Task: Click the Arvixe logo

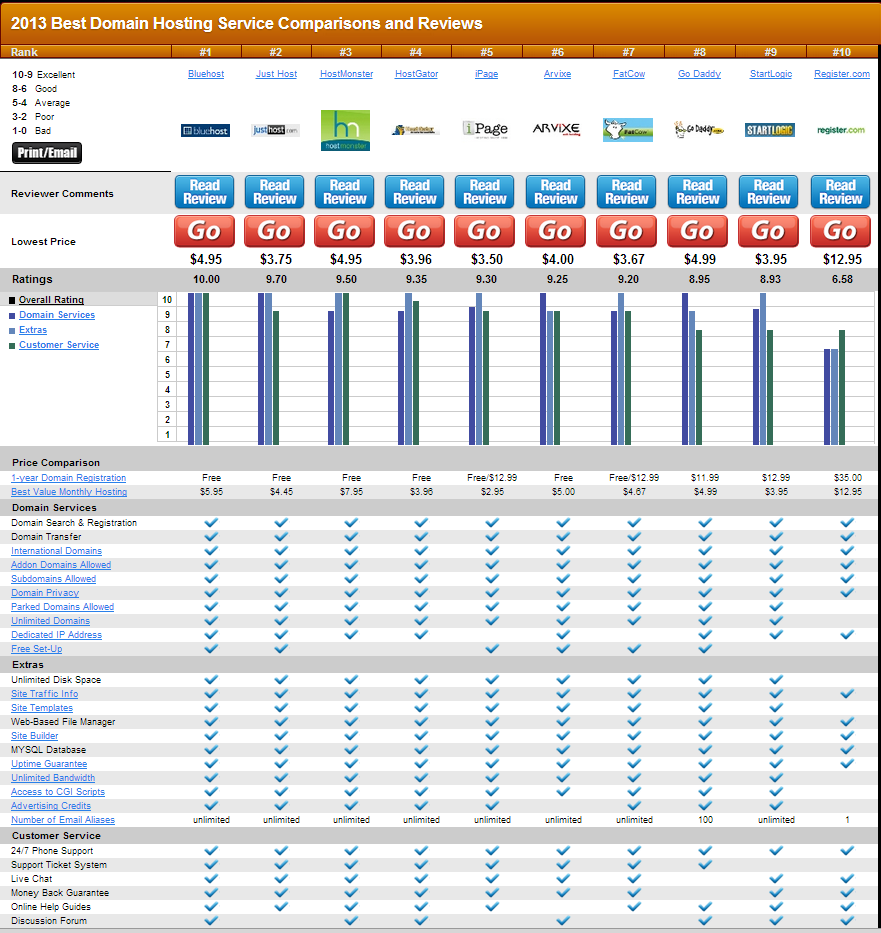Action: [x=556, y=129]
